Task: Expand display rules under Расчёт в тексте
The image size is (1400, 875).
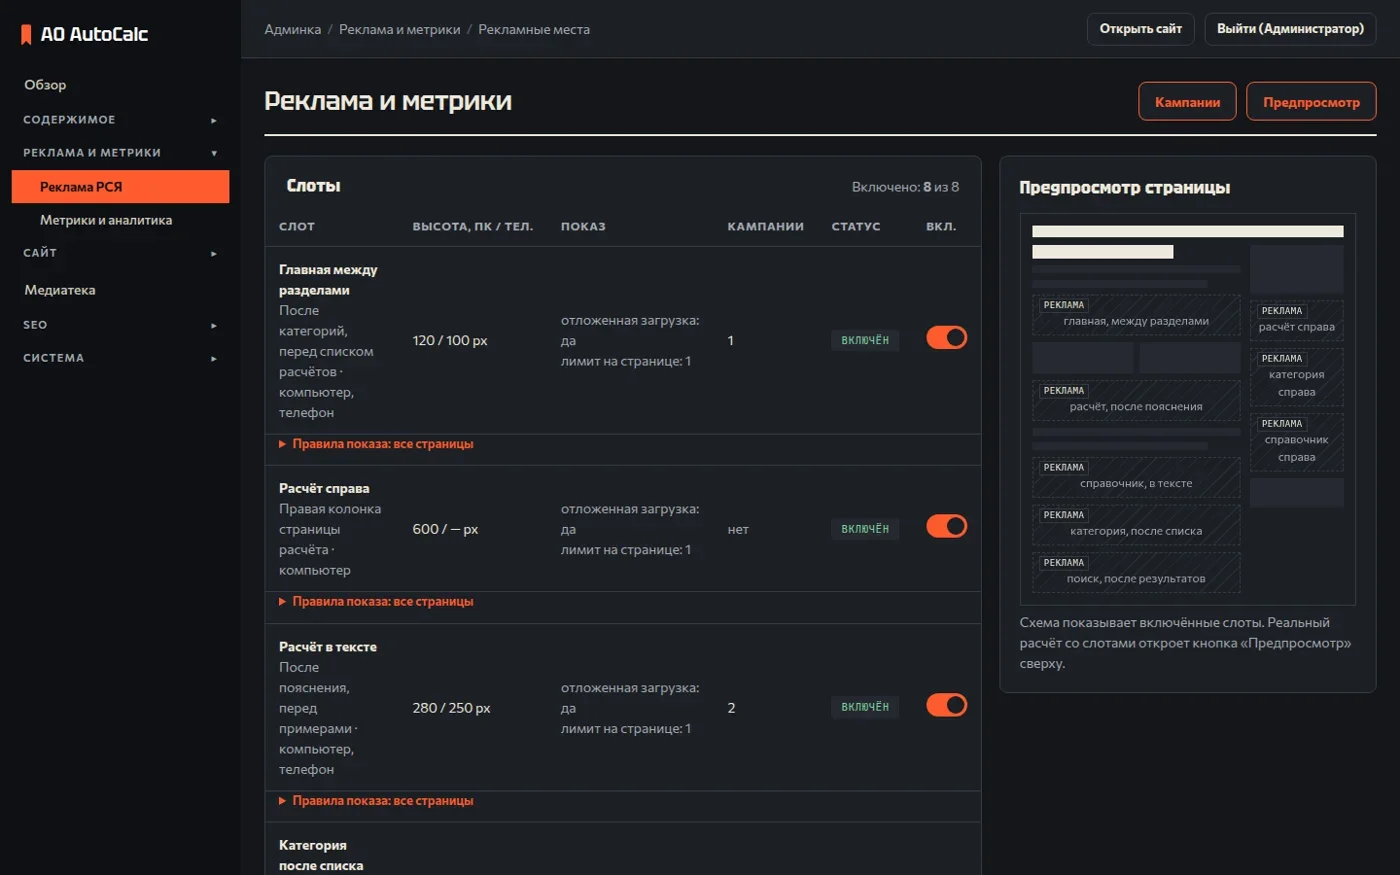Action: click(377, 801)
